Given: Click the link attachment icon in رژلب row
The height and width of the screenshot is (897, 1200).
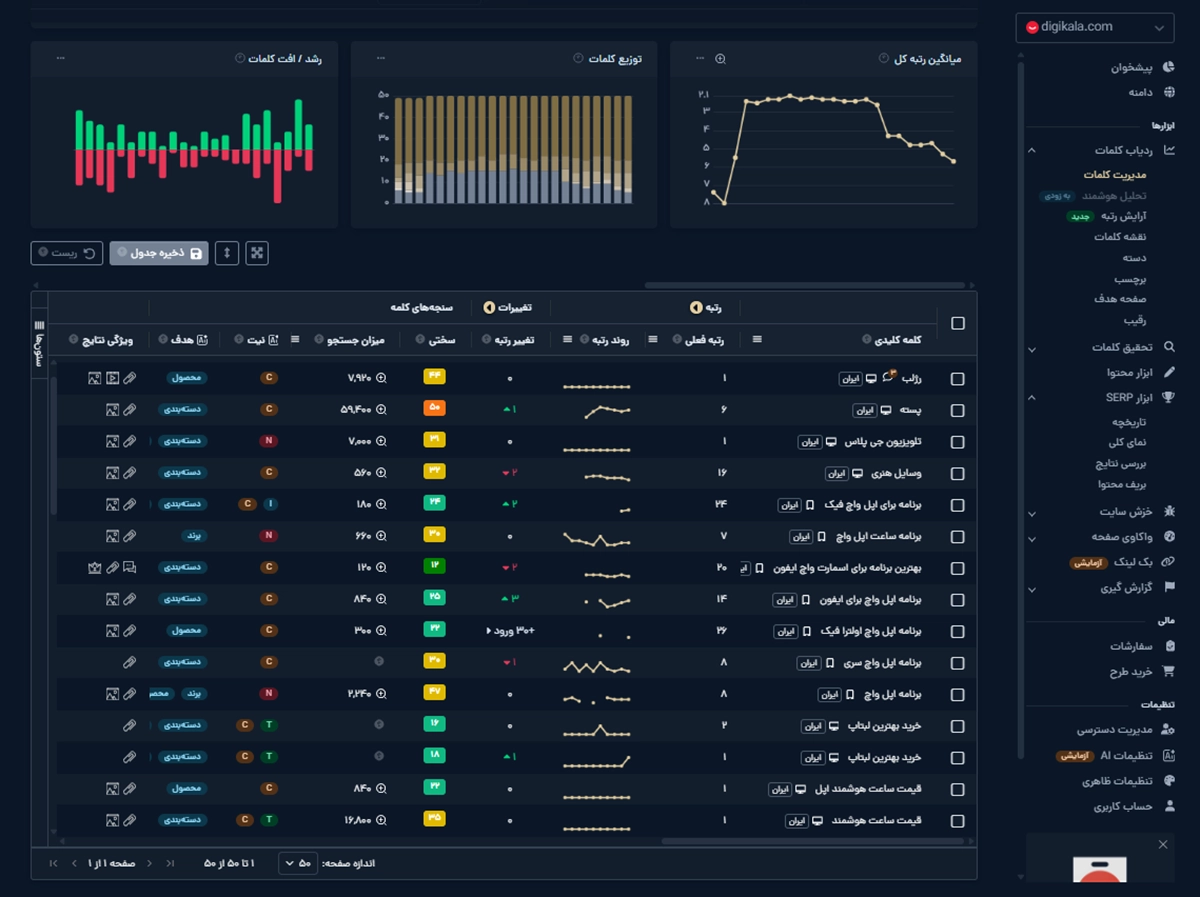Looking at the screenshot, I should pyautogui.click(x=130, y=378).
